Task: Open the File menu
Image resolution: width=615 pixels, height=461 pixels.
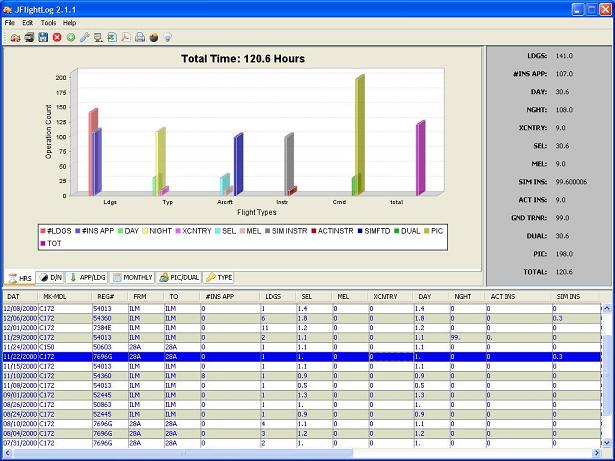Action: tap(10, 22)
